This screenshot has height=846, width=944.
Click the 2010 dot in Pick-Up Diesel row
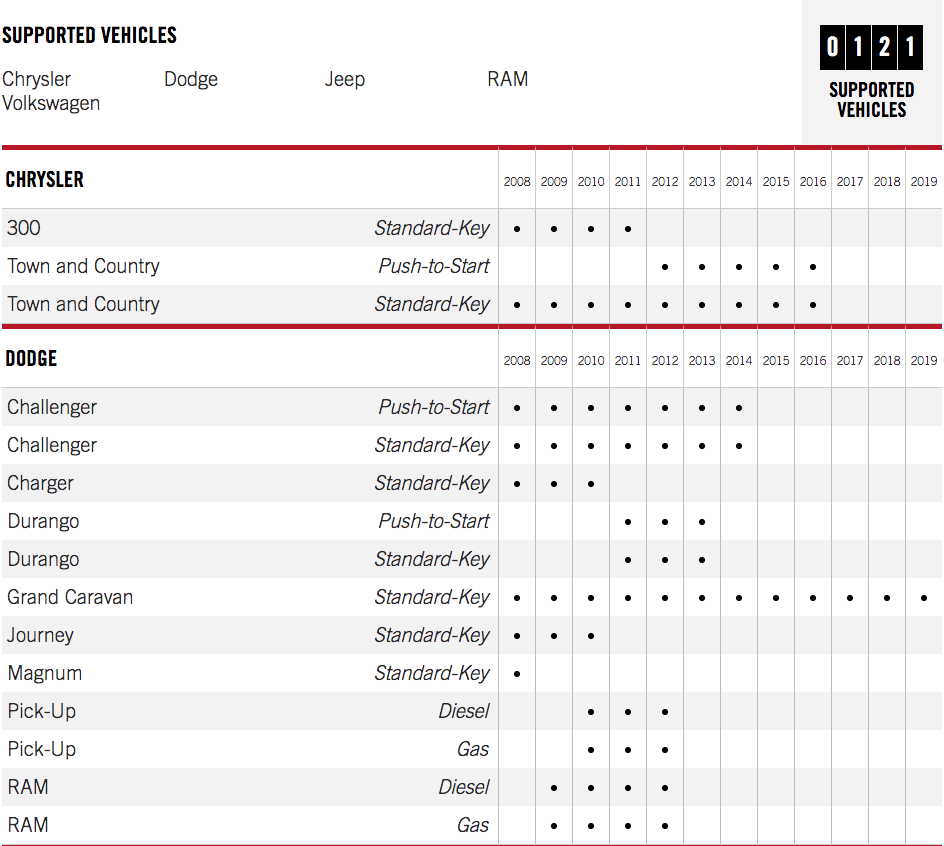pos(591,712)
